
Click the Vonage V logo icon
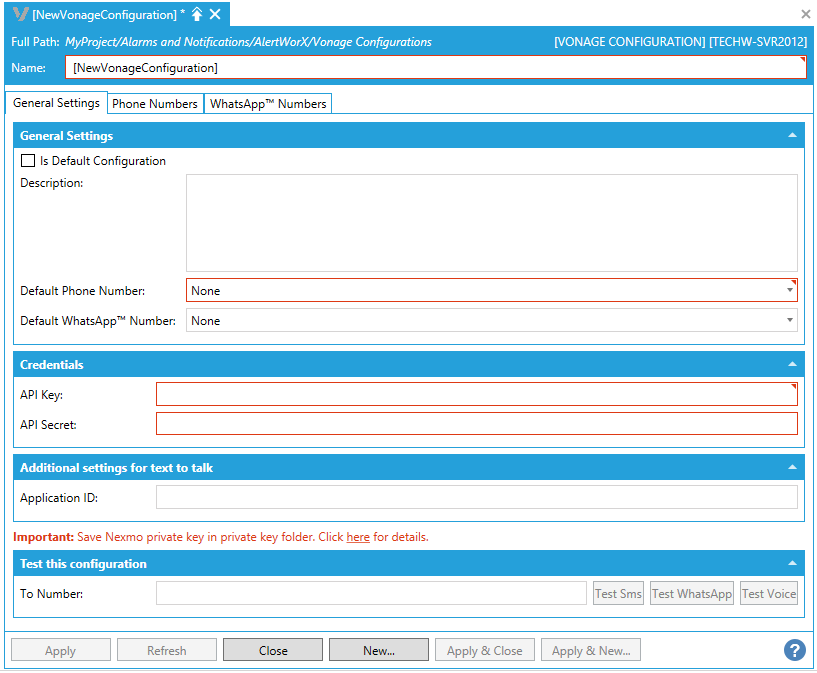(20, 14)
